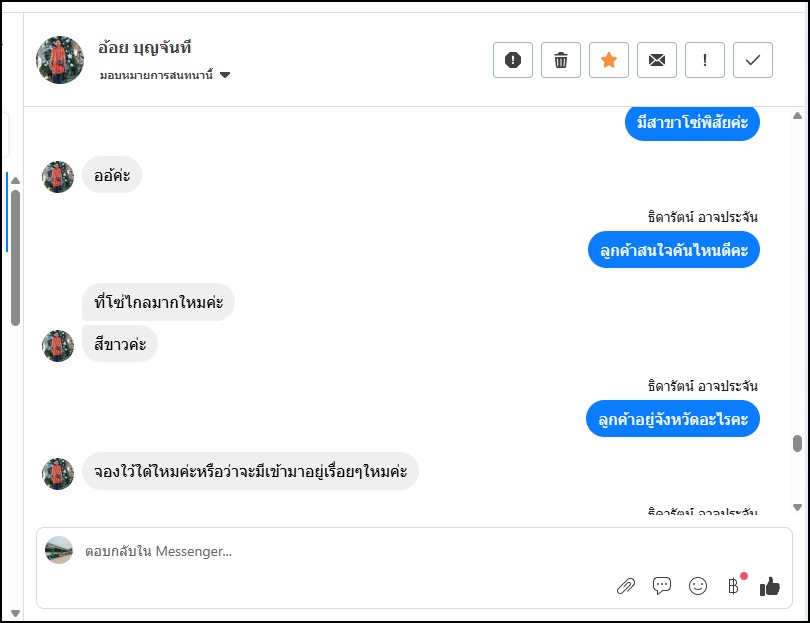Mark conversation as unread with envelope icon
Screen dimensions: 810x623
[x=656, y=60]
